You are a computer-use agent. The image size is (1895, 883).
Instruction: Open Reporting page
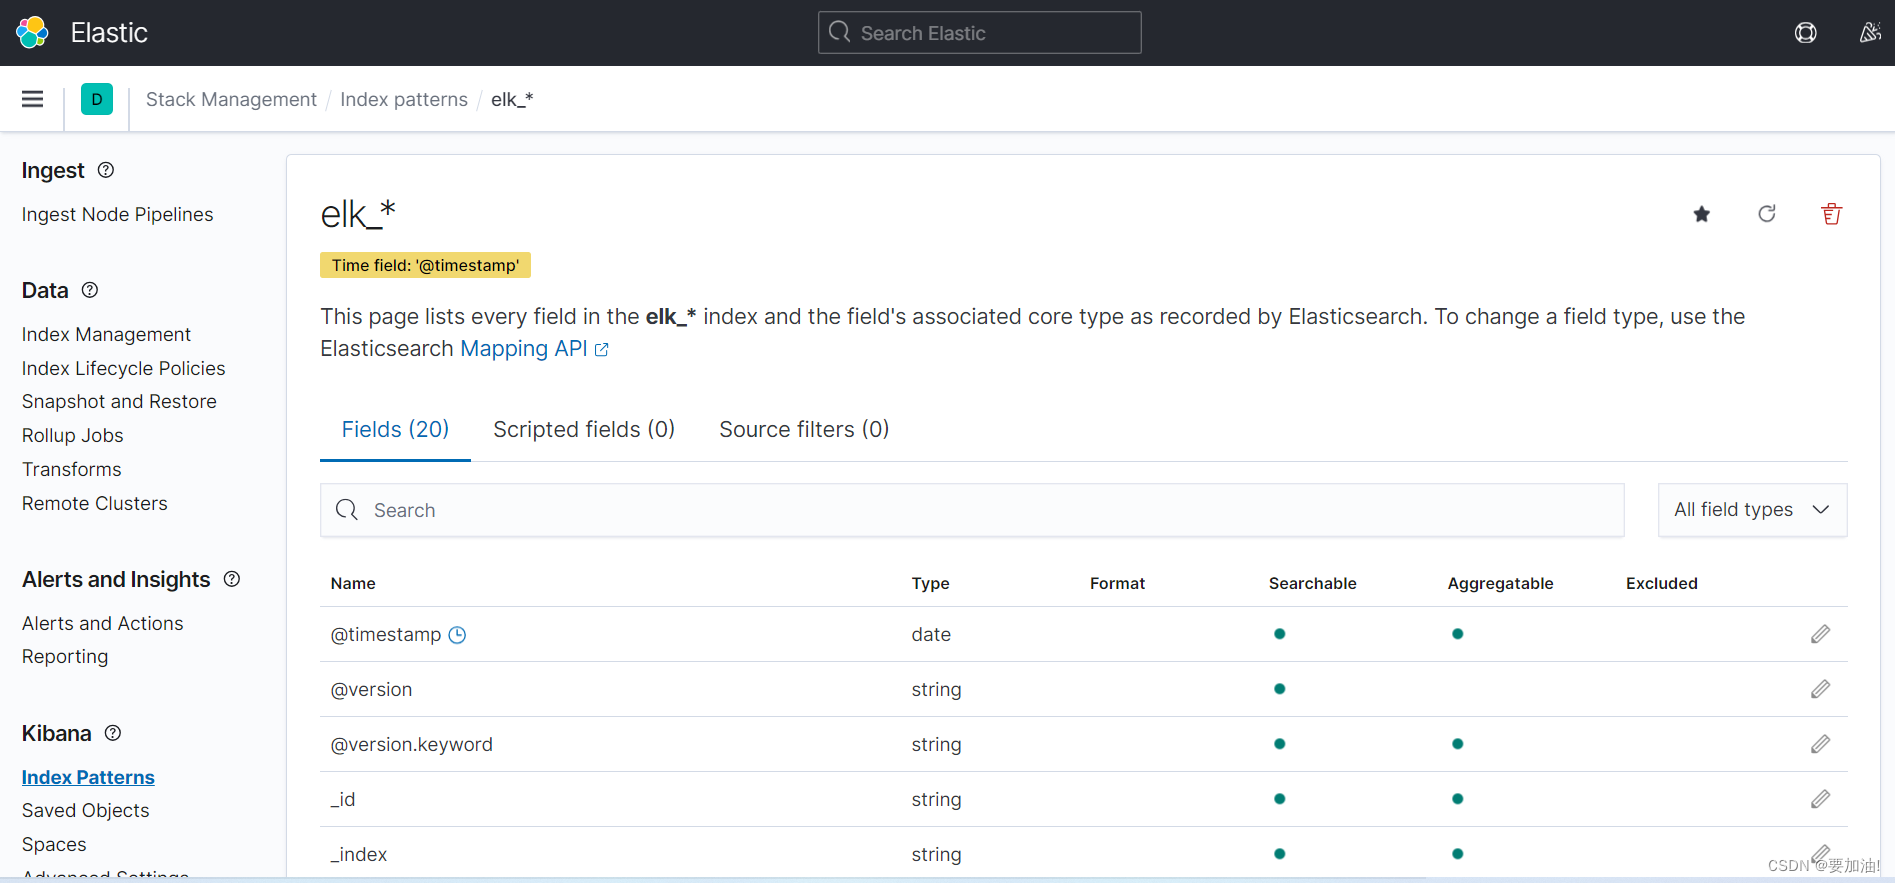click(65, 656)
